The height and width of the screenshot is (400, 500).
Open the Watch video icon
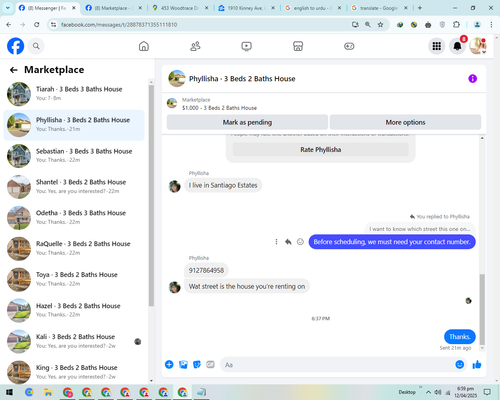point(246,46)
